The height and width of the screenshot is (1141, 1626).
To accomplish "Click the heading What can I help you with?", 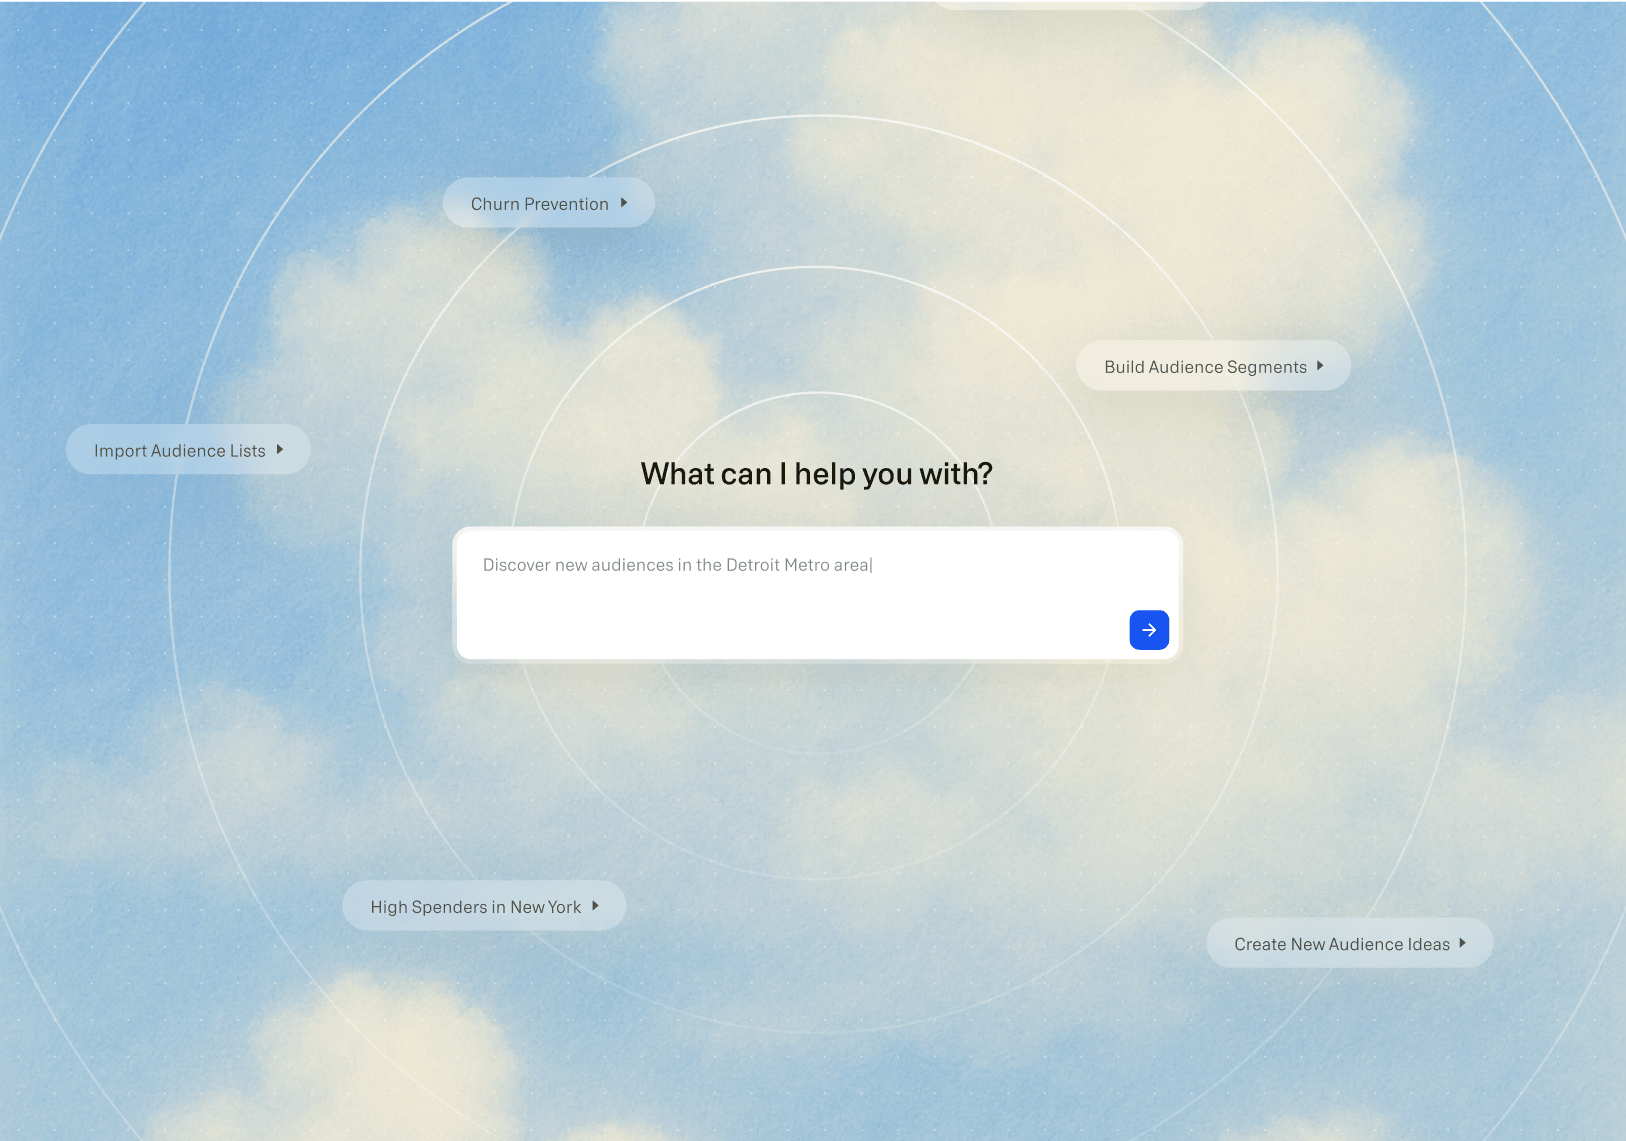I will click(x=817, y=474).
